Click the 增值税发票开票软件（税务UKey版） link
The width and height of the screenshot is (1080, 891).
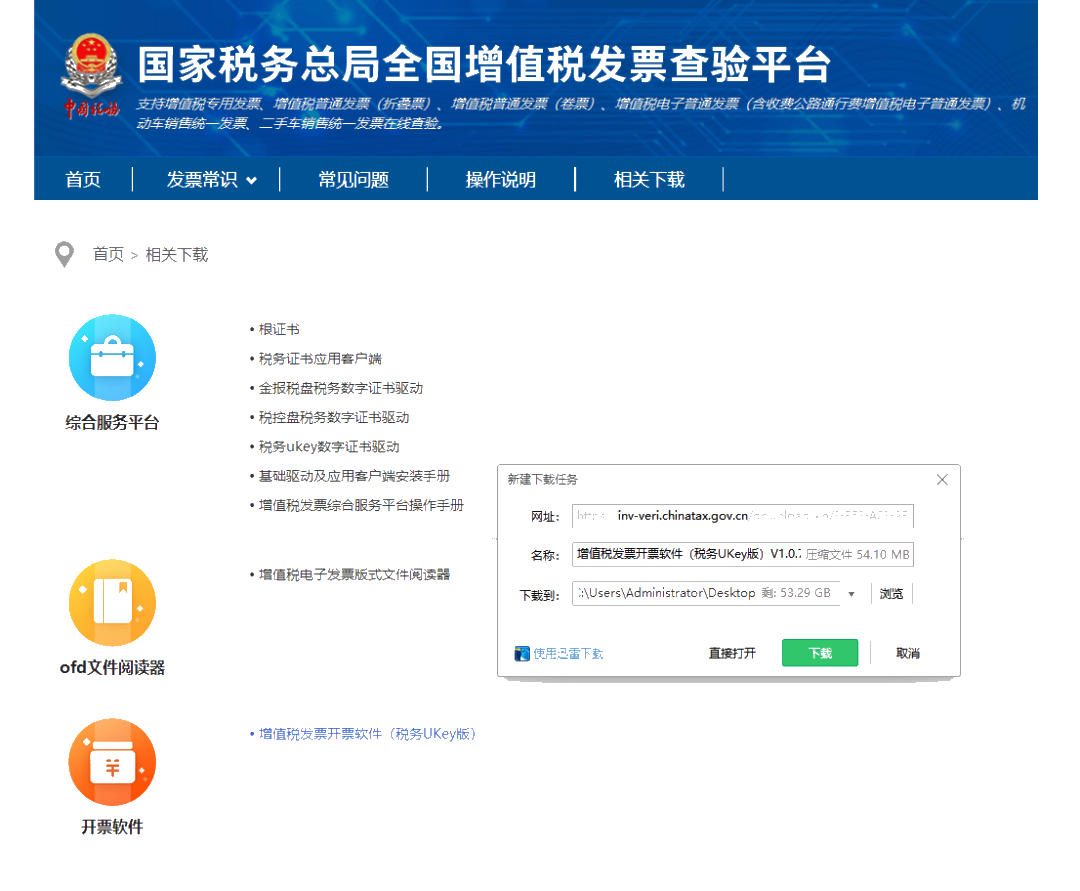point(365,733)
